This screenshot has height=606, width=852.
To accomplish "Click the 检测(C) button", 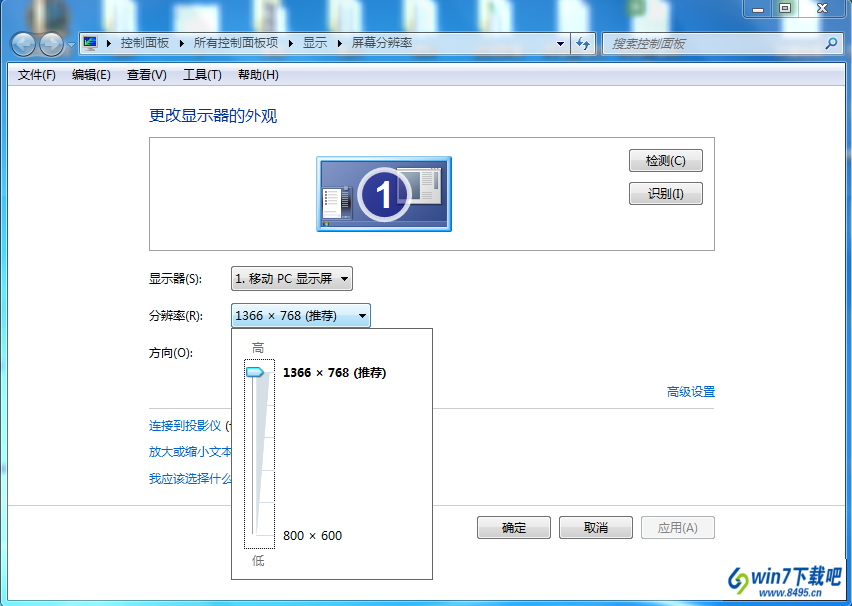I will 666,161.
